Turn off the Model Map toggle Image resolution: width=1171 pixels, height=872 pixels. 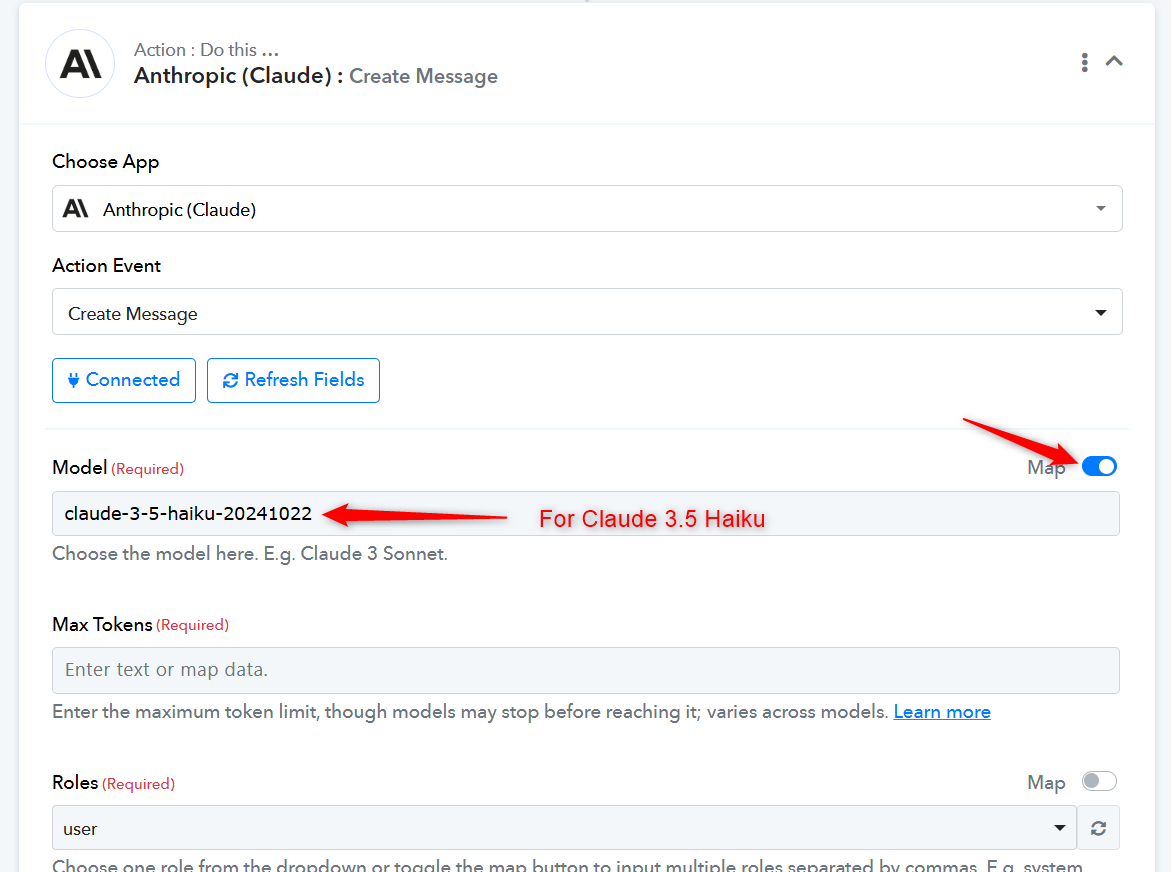1099,467
